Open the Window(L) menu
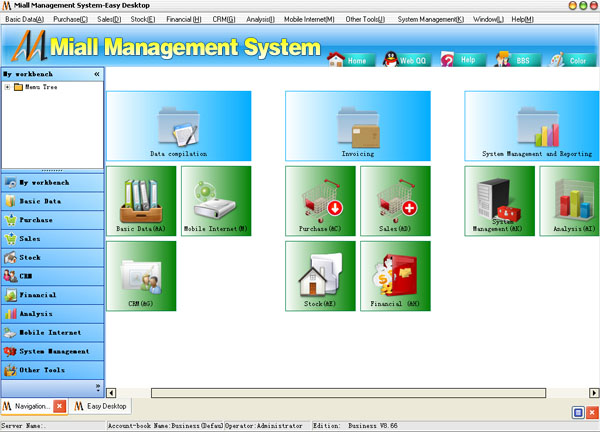 488,20
